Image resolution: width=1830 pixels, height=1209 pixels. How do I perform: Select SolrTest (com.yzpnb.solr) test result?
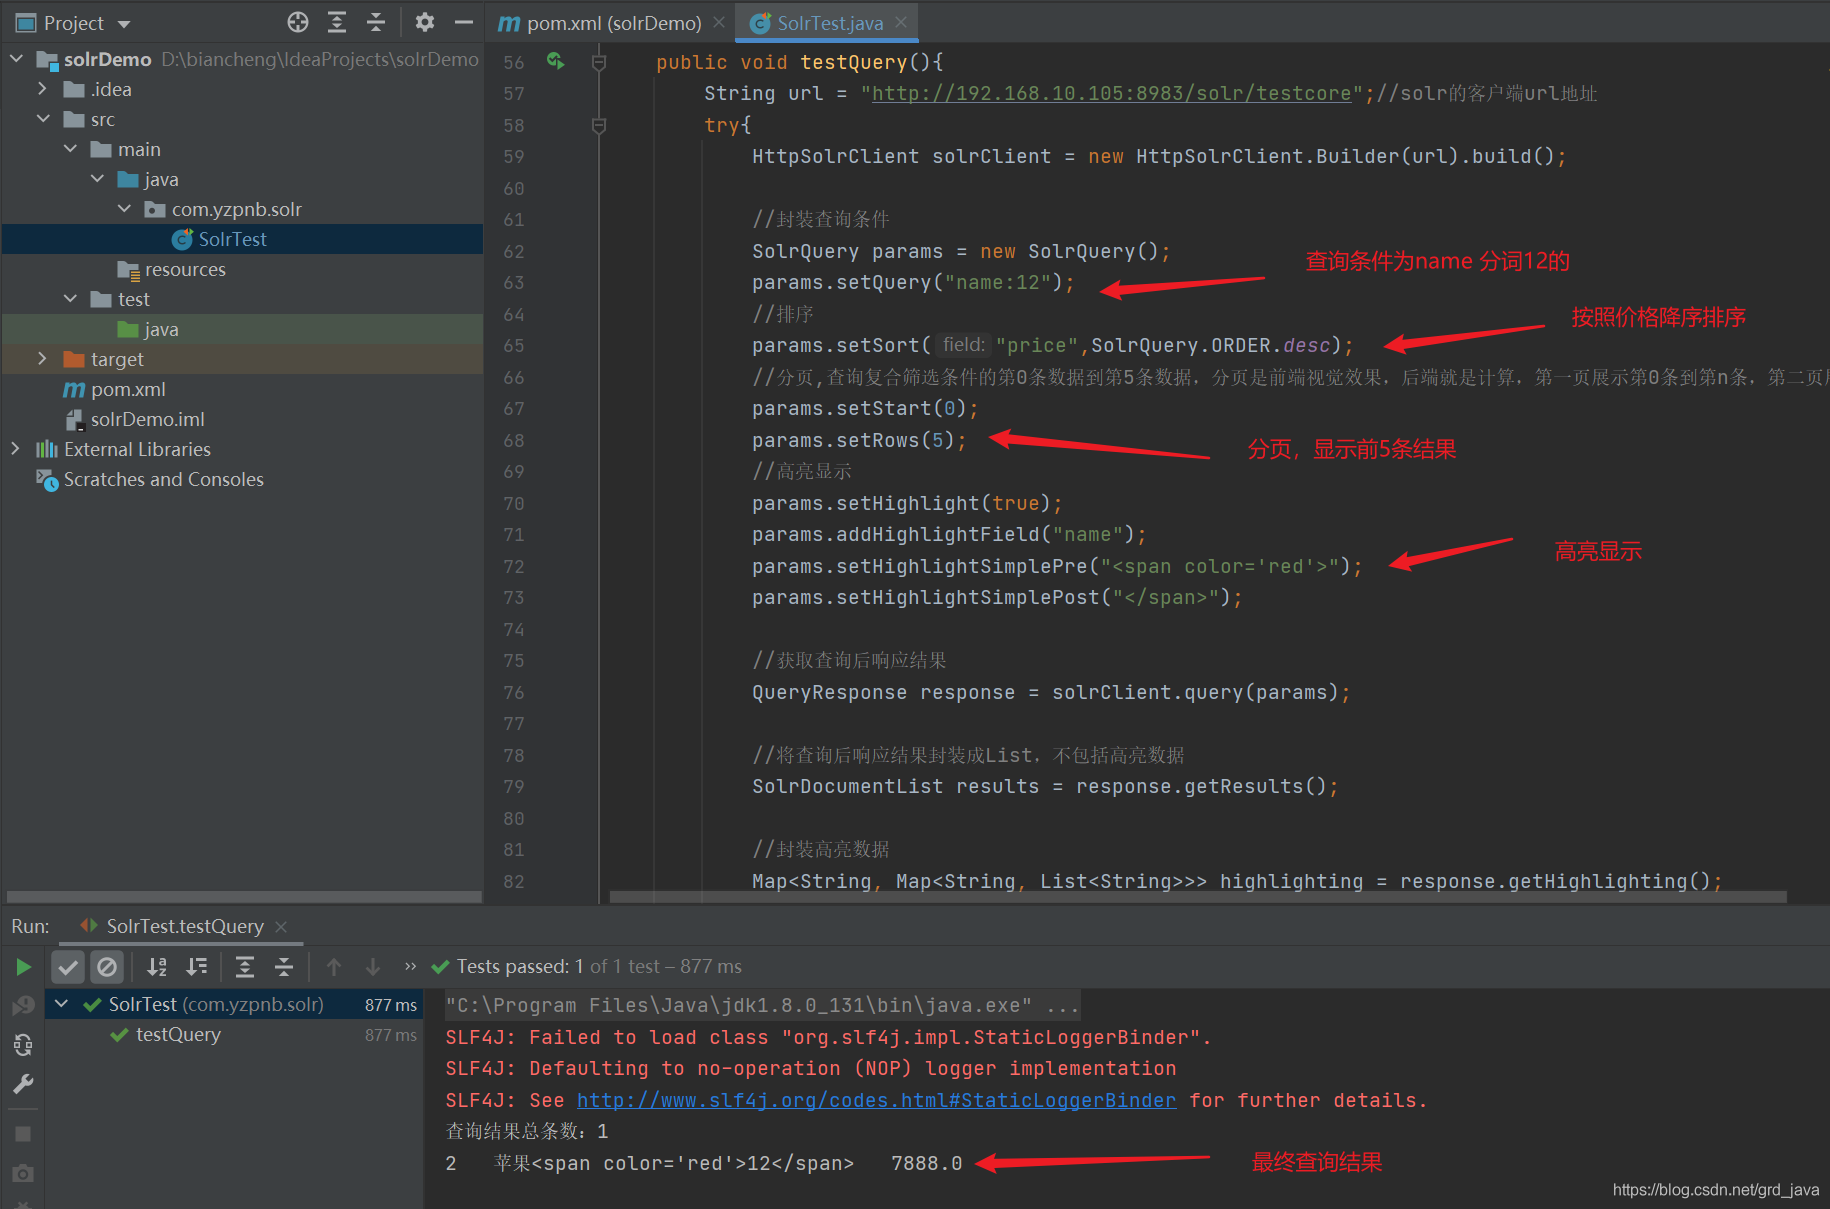[216, 1004]
